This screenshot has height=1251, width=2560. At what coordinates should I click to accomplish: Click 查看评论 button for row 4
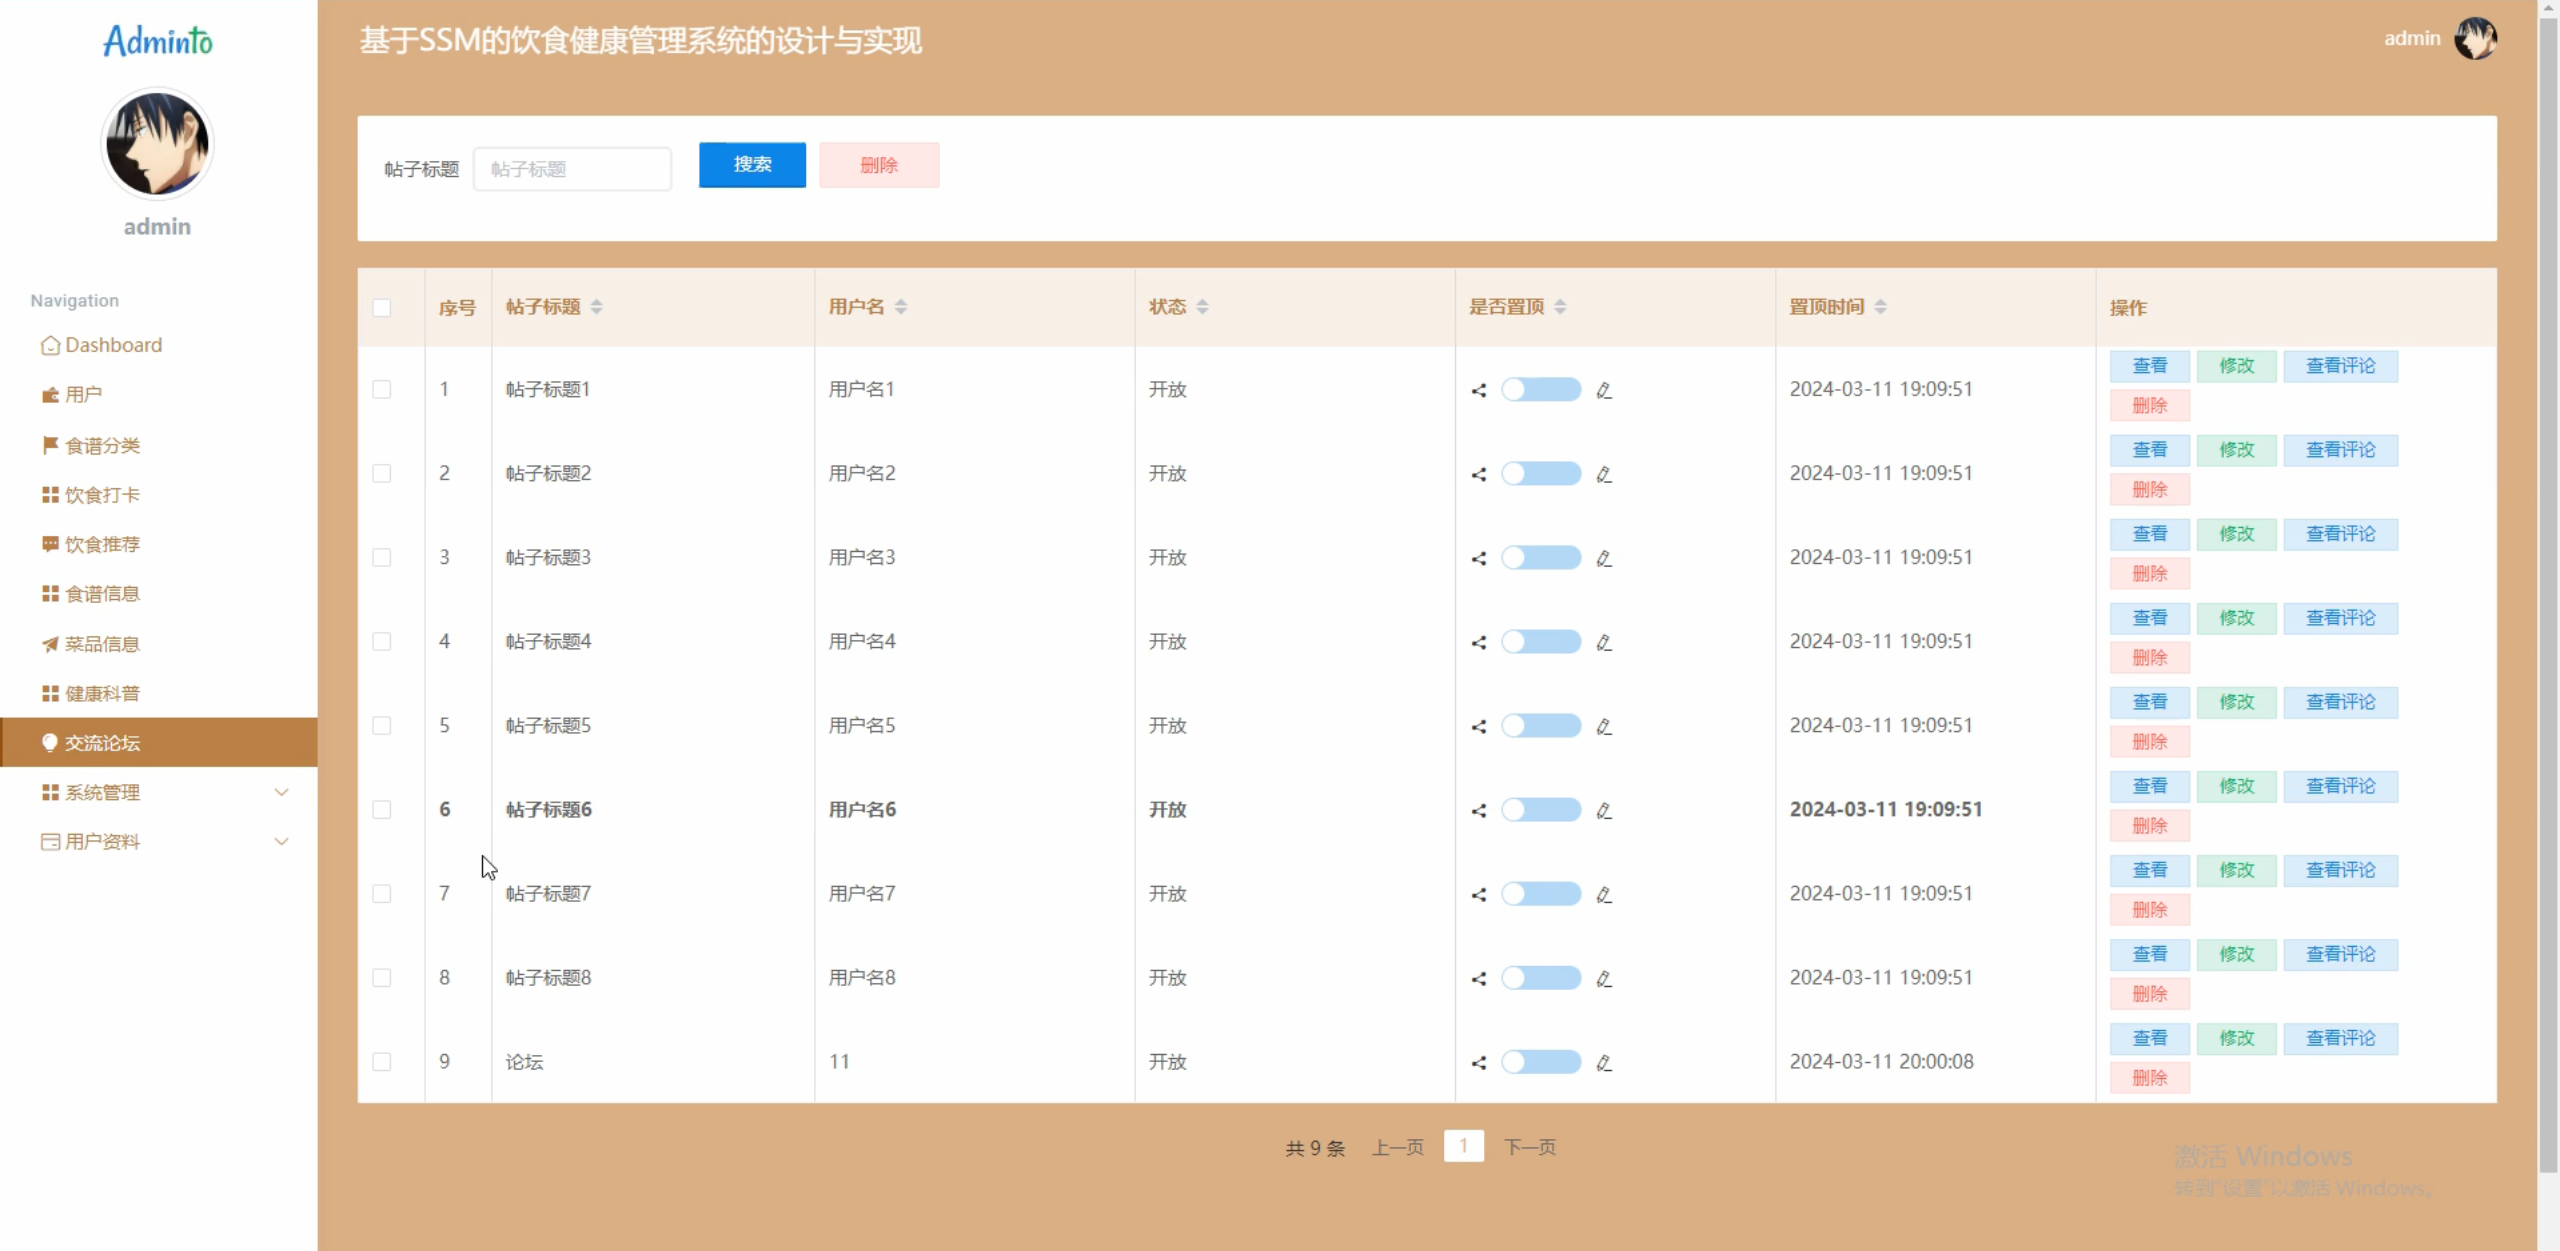[2340, 618]
